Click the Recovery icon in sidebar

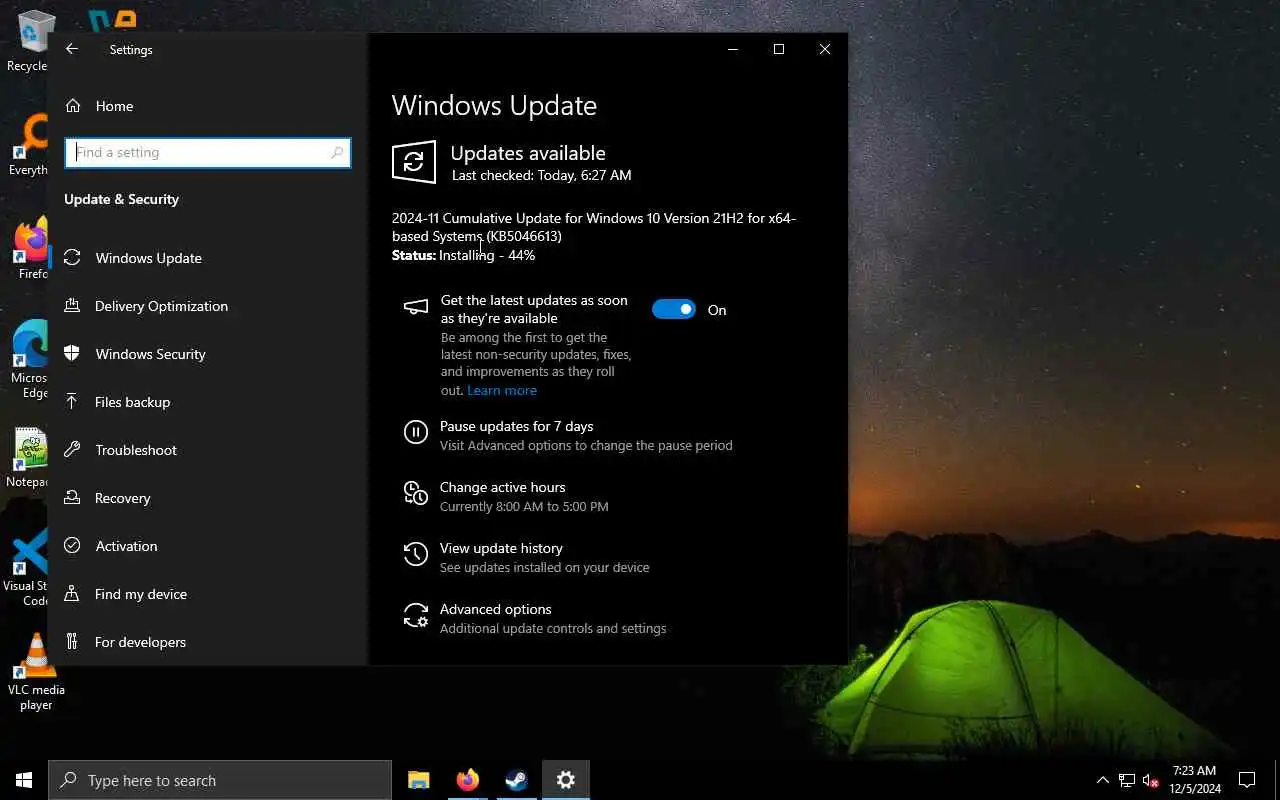[72, 498]
